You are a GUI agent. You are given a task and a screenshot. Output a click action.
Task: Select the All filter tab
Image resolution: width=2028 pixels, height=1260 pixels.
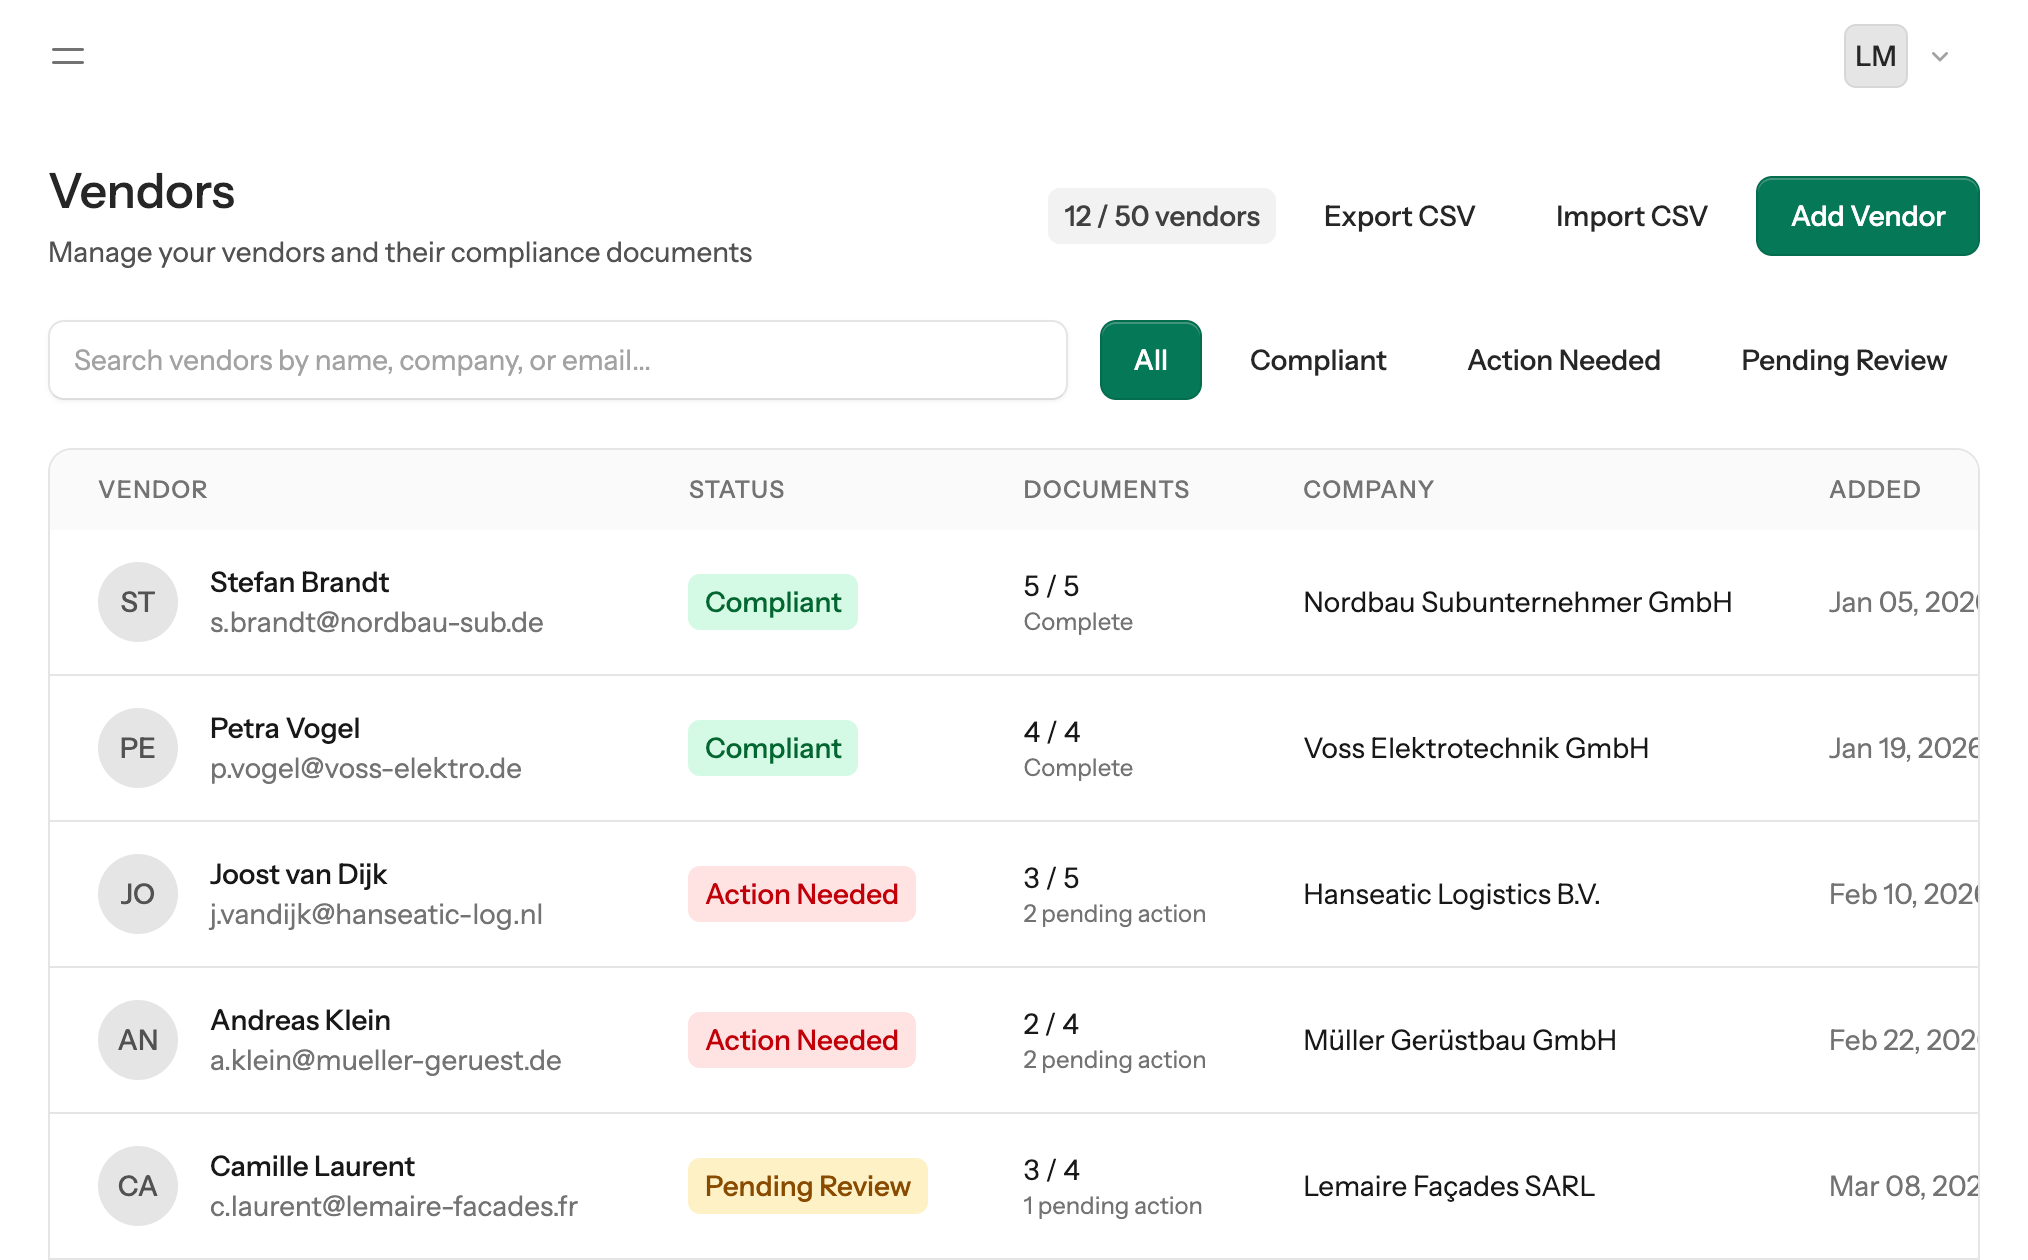pyautogui.click(x=1150, y=360)
